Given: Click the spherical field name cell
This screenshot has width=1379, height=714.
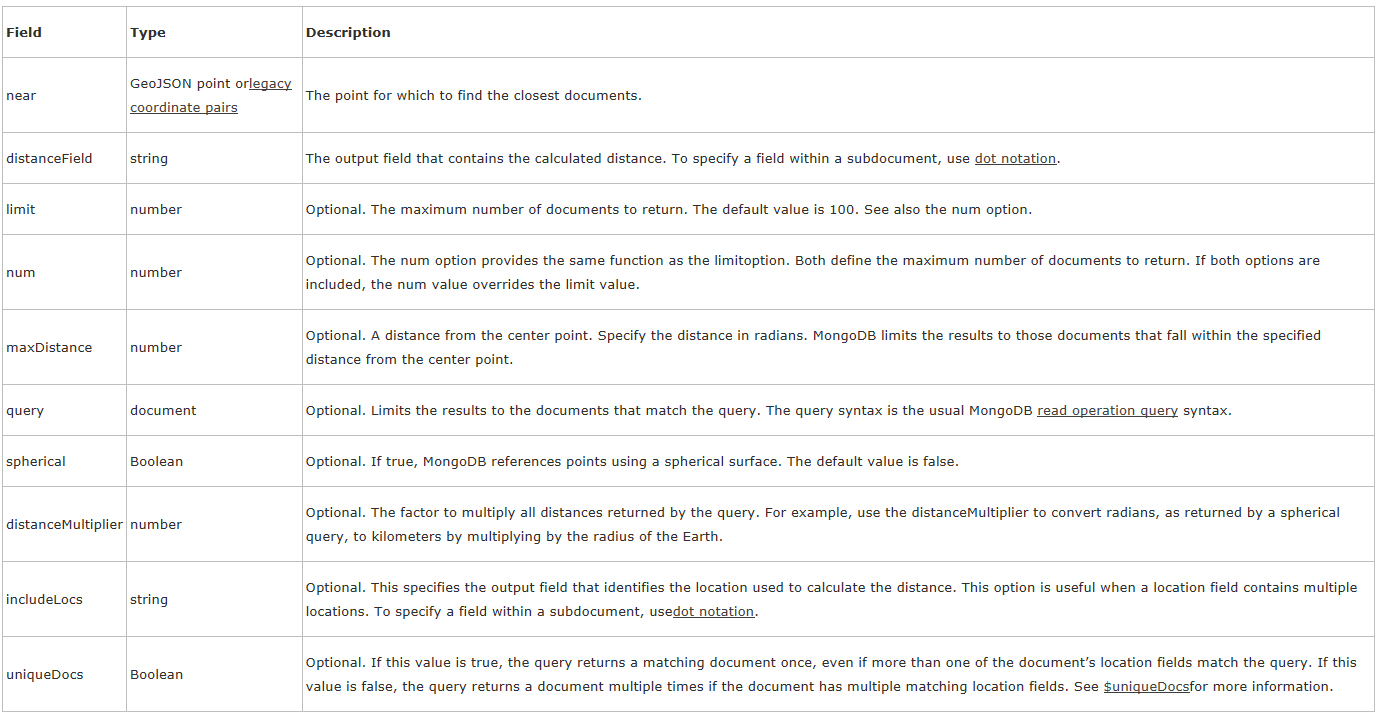Looking at the screenshot, I should click(64, 461).
